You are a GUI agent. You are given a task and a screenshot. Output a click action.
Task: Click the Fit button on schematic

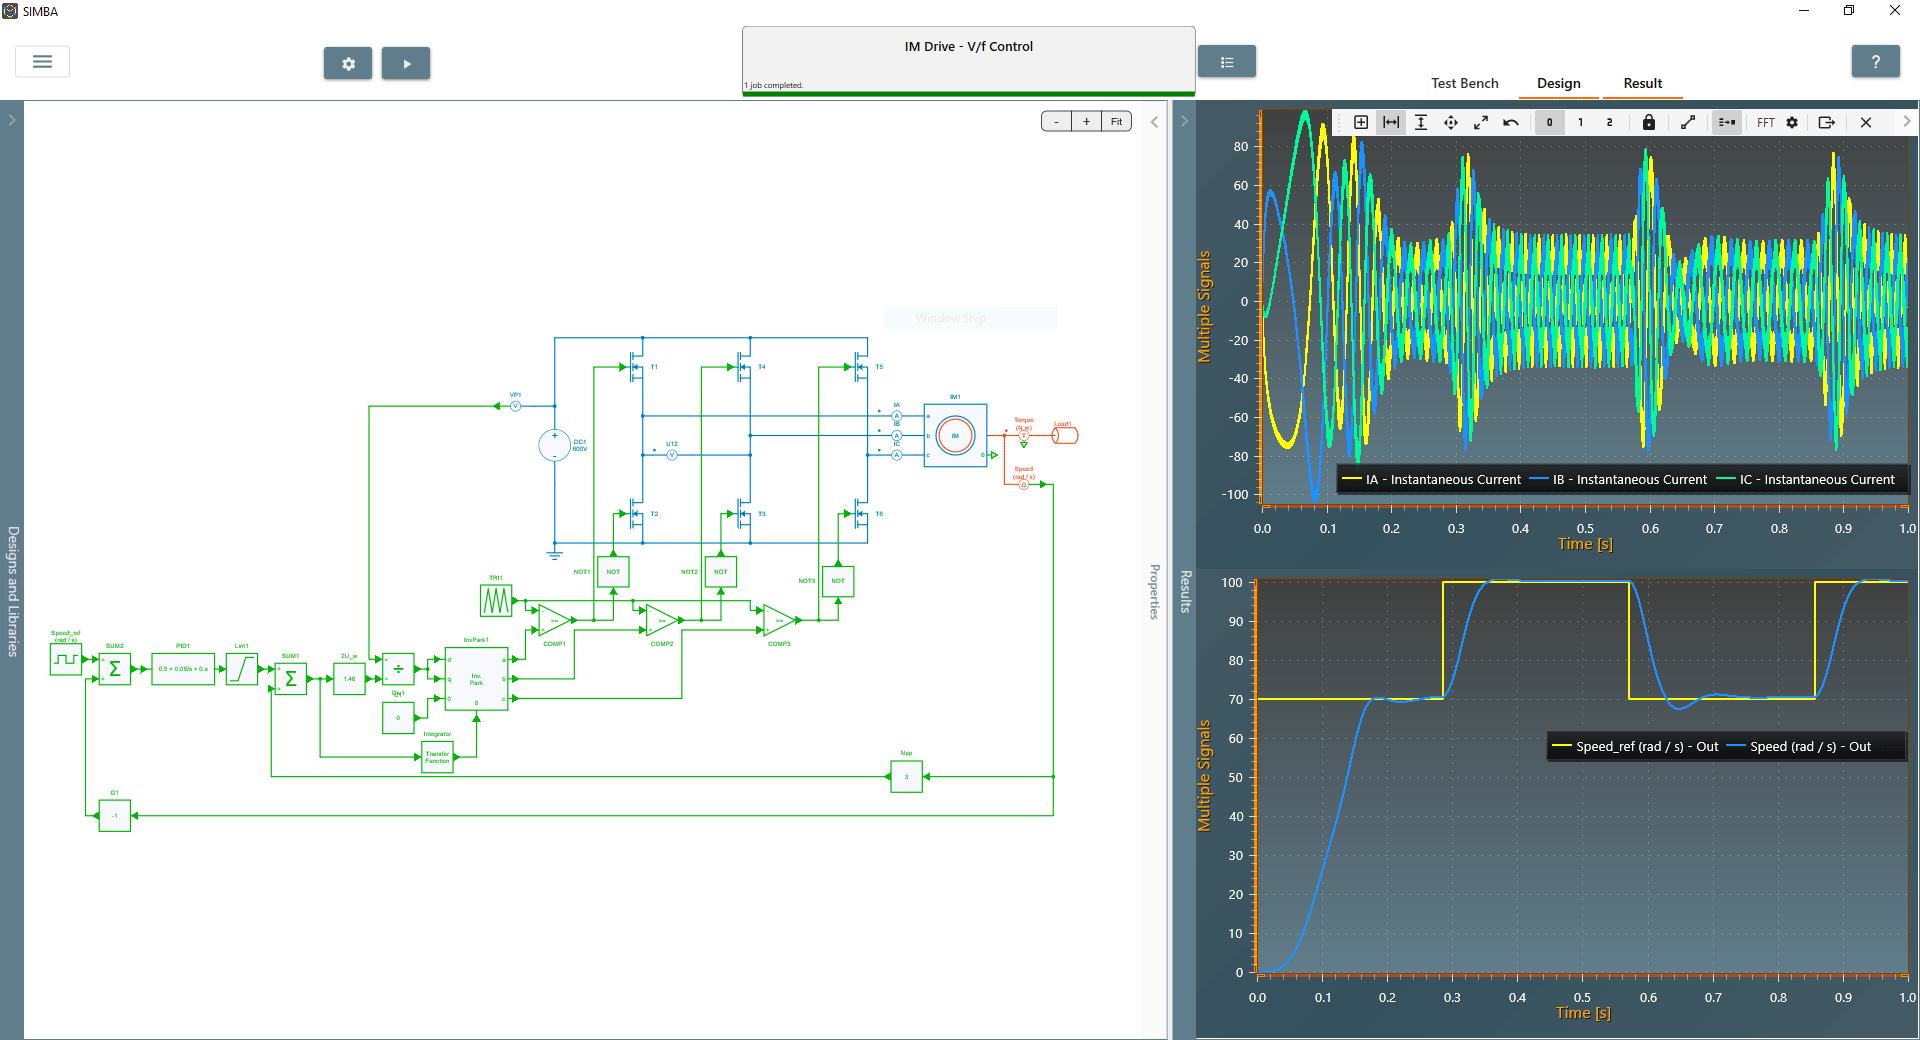(1116, 122)
